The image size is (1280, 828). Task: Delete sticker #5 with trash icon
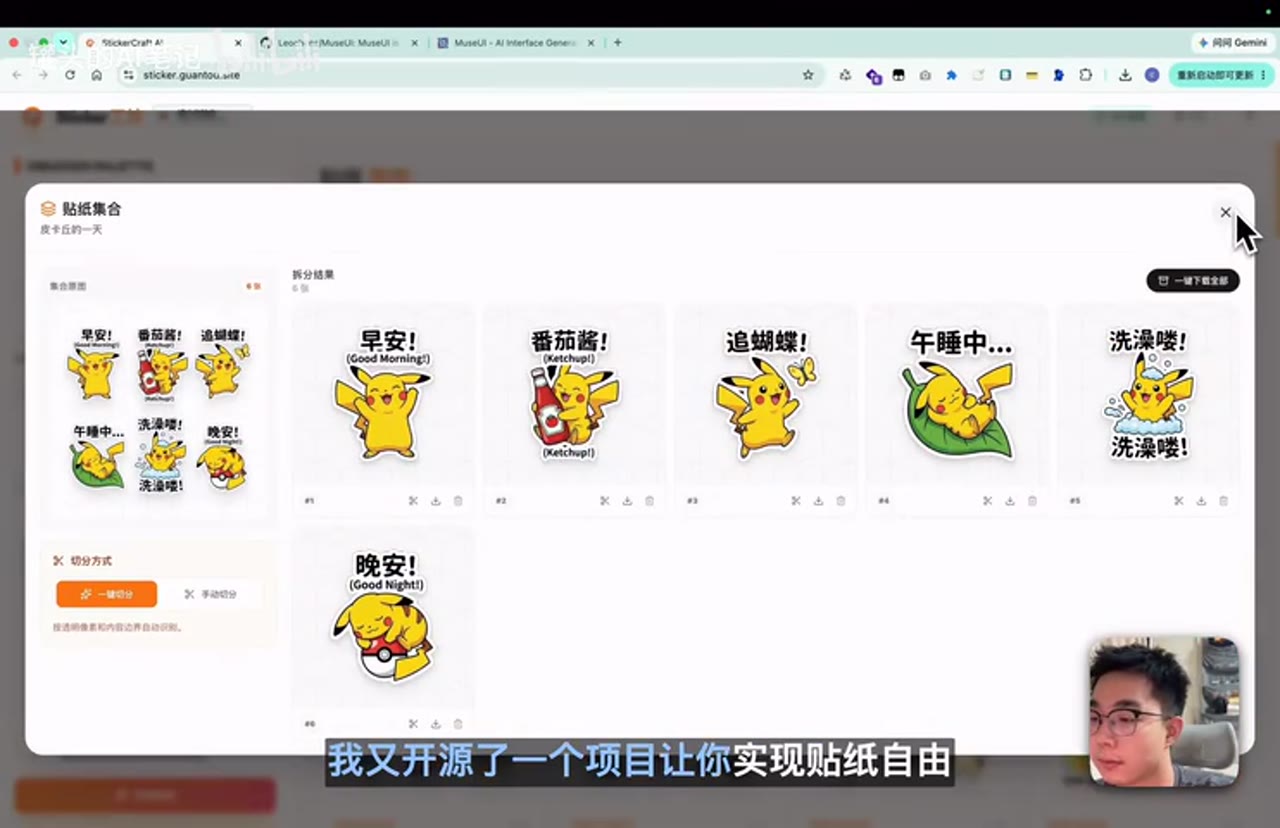1223,501
